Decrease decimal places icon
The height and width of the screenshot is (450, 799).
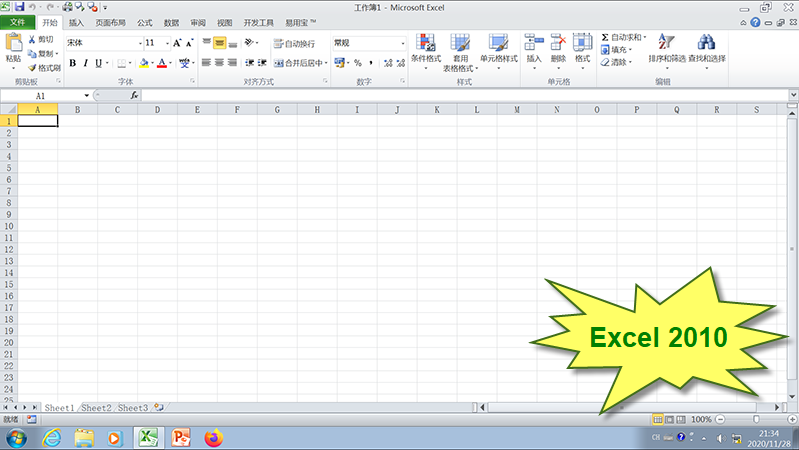[x=401, y=63]
